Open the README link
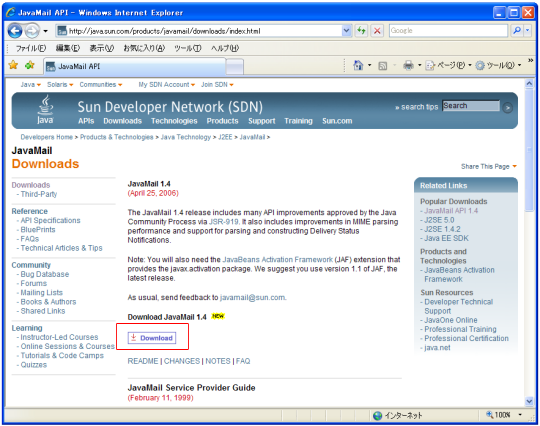The image size is (540, 426). click(143, 361)
